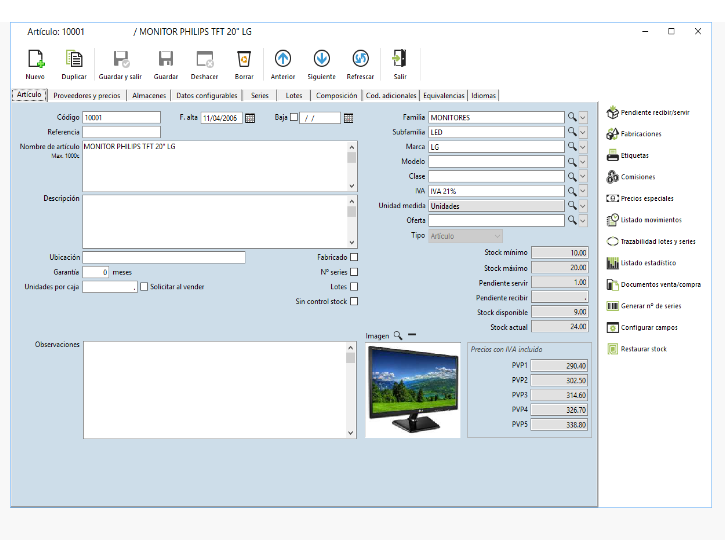Remove image with minus icon
This screenshot has height=540, width=725.
[412, 334]
